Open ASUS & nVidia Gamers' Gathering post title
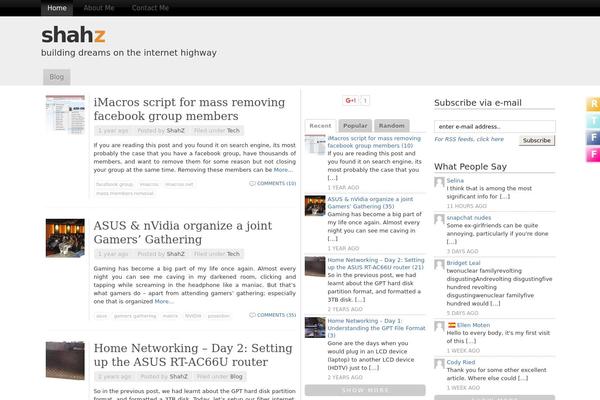 183,232
